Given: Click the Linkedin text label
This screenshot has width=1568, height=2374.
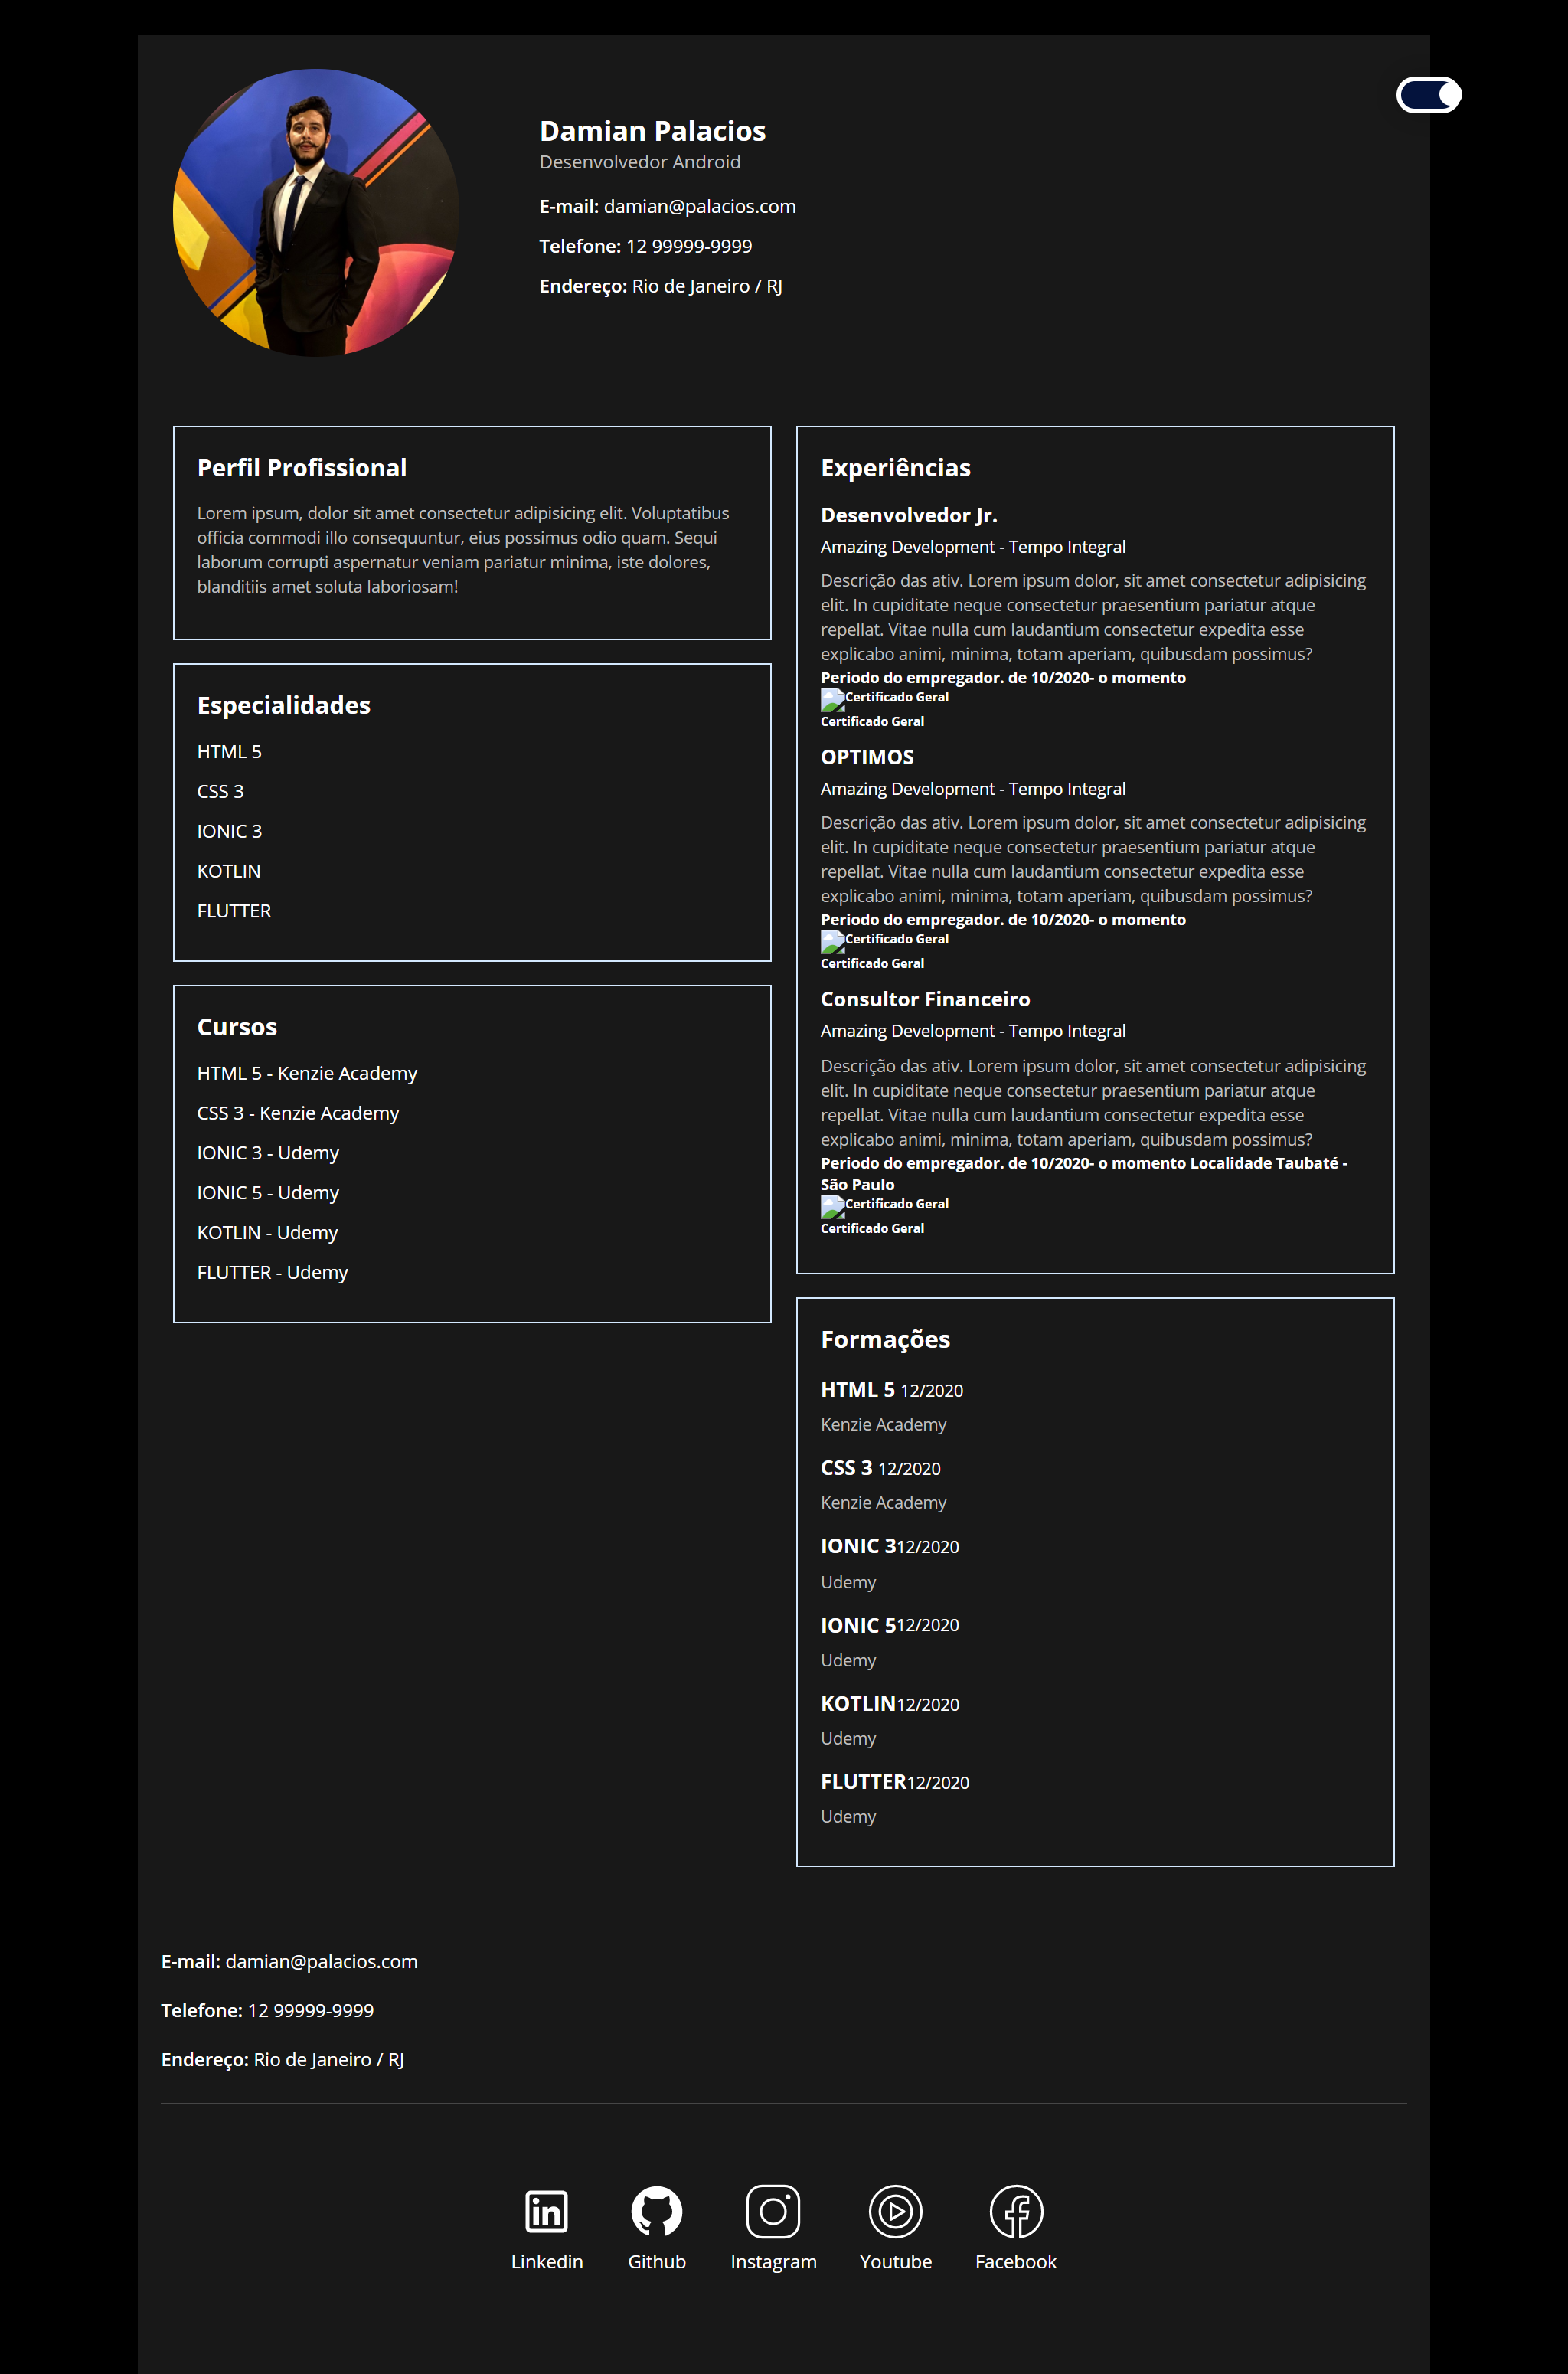Looking at the screenshot, I should pyautogui.click(x=546, y=2261).
